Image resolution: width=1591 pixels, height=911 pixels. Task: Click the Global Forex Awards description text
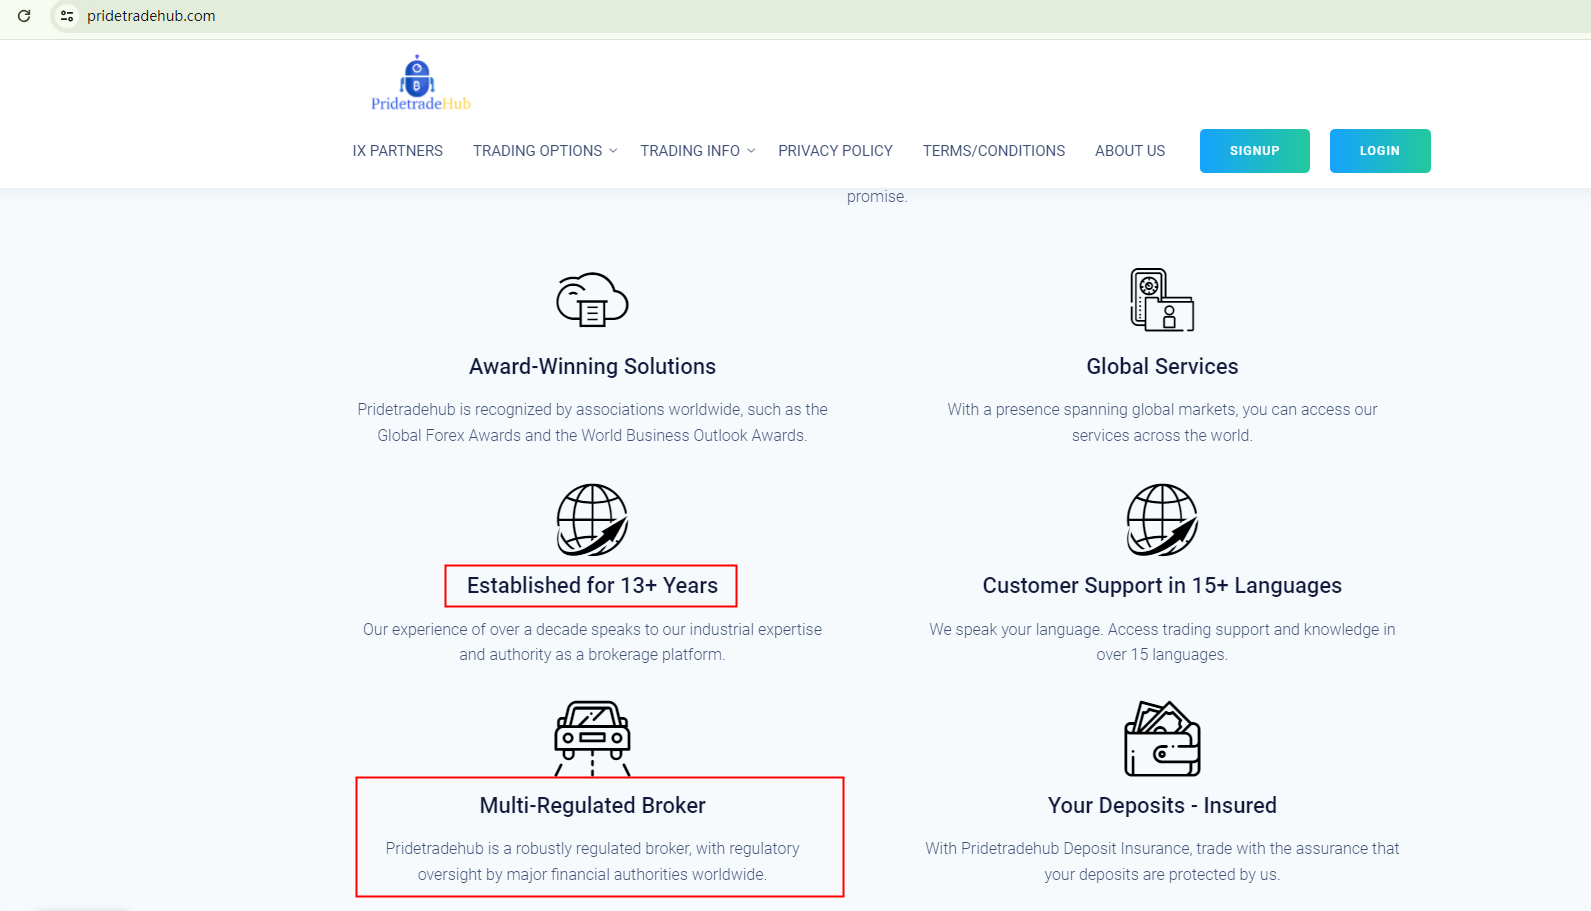coord(592,423)
